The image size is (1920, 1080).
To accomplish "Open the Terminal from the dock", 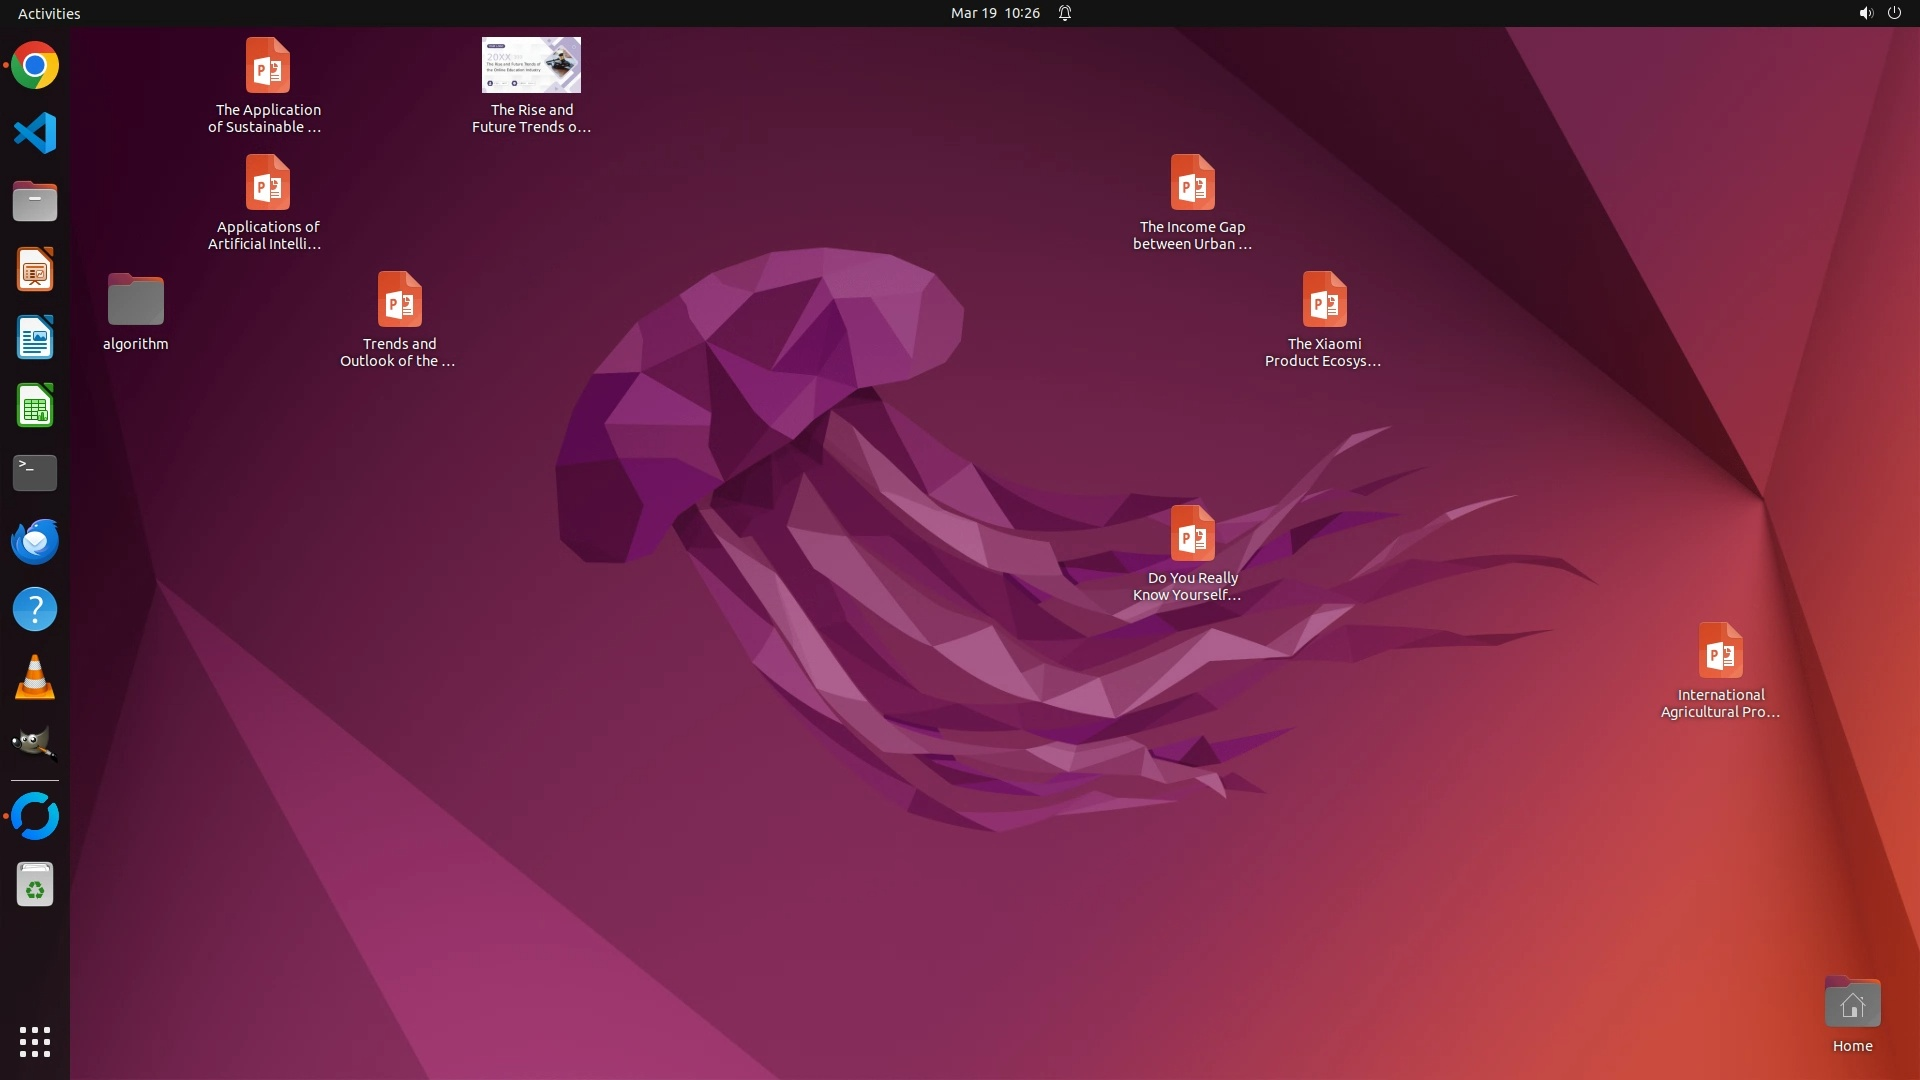I will [35, 473].
